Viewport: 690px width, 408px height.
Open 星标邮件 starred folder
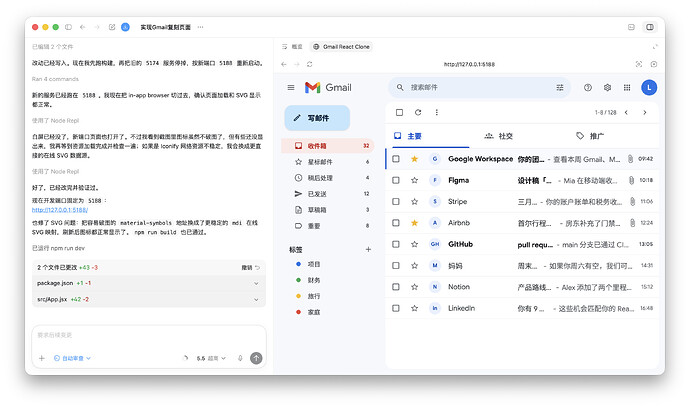(327, 162)
